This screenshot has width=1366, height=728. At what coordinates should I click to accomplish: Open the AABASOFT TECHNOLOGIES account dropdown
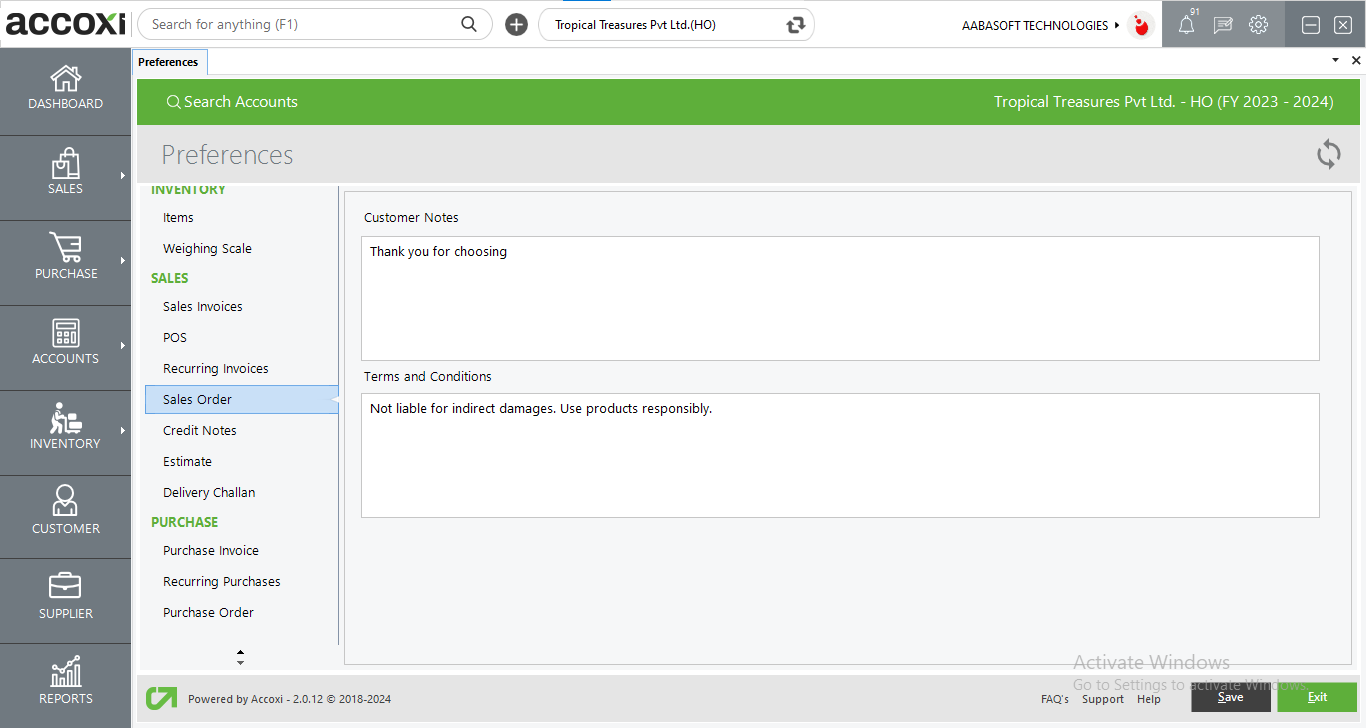coord(1040,25)
